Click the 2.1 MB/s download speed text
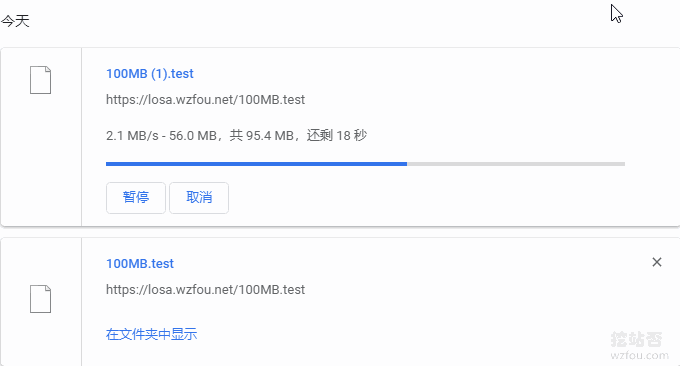The width and height of the screenshot is (680, 366). click(132, 136)
